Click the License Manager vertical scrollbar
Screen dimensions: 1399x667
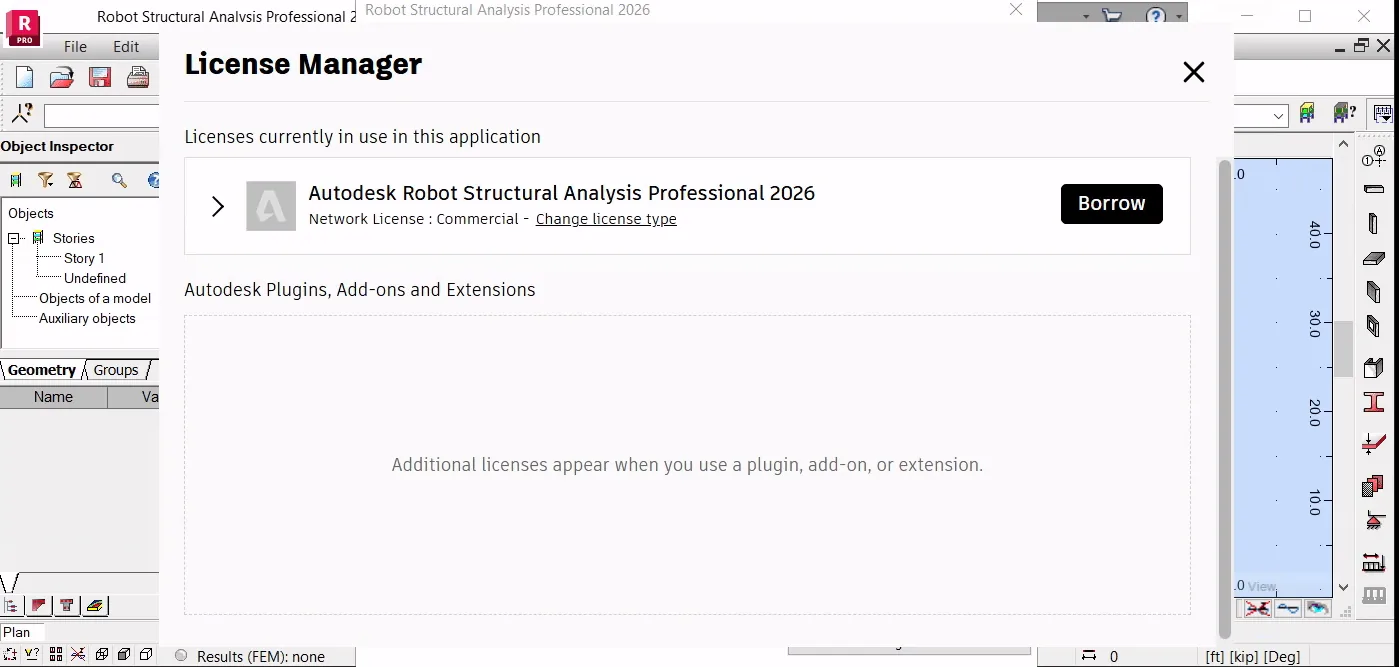click(x=1224, y=398)
